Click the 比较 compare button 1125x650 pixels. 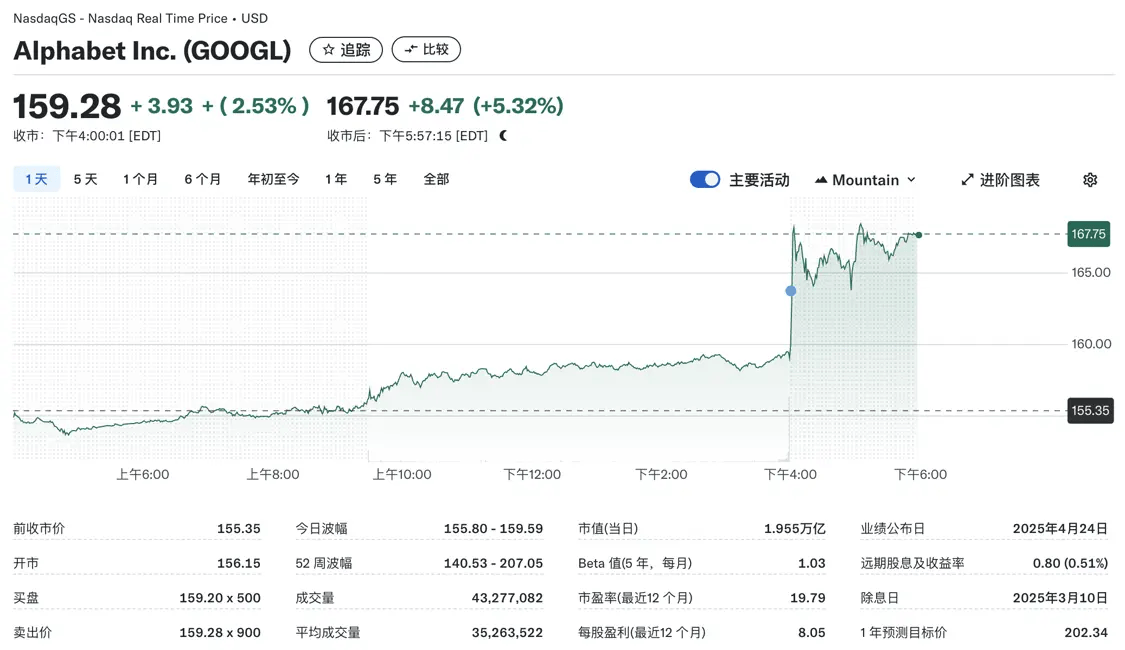[426, 50]
